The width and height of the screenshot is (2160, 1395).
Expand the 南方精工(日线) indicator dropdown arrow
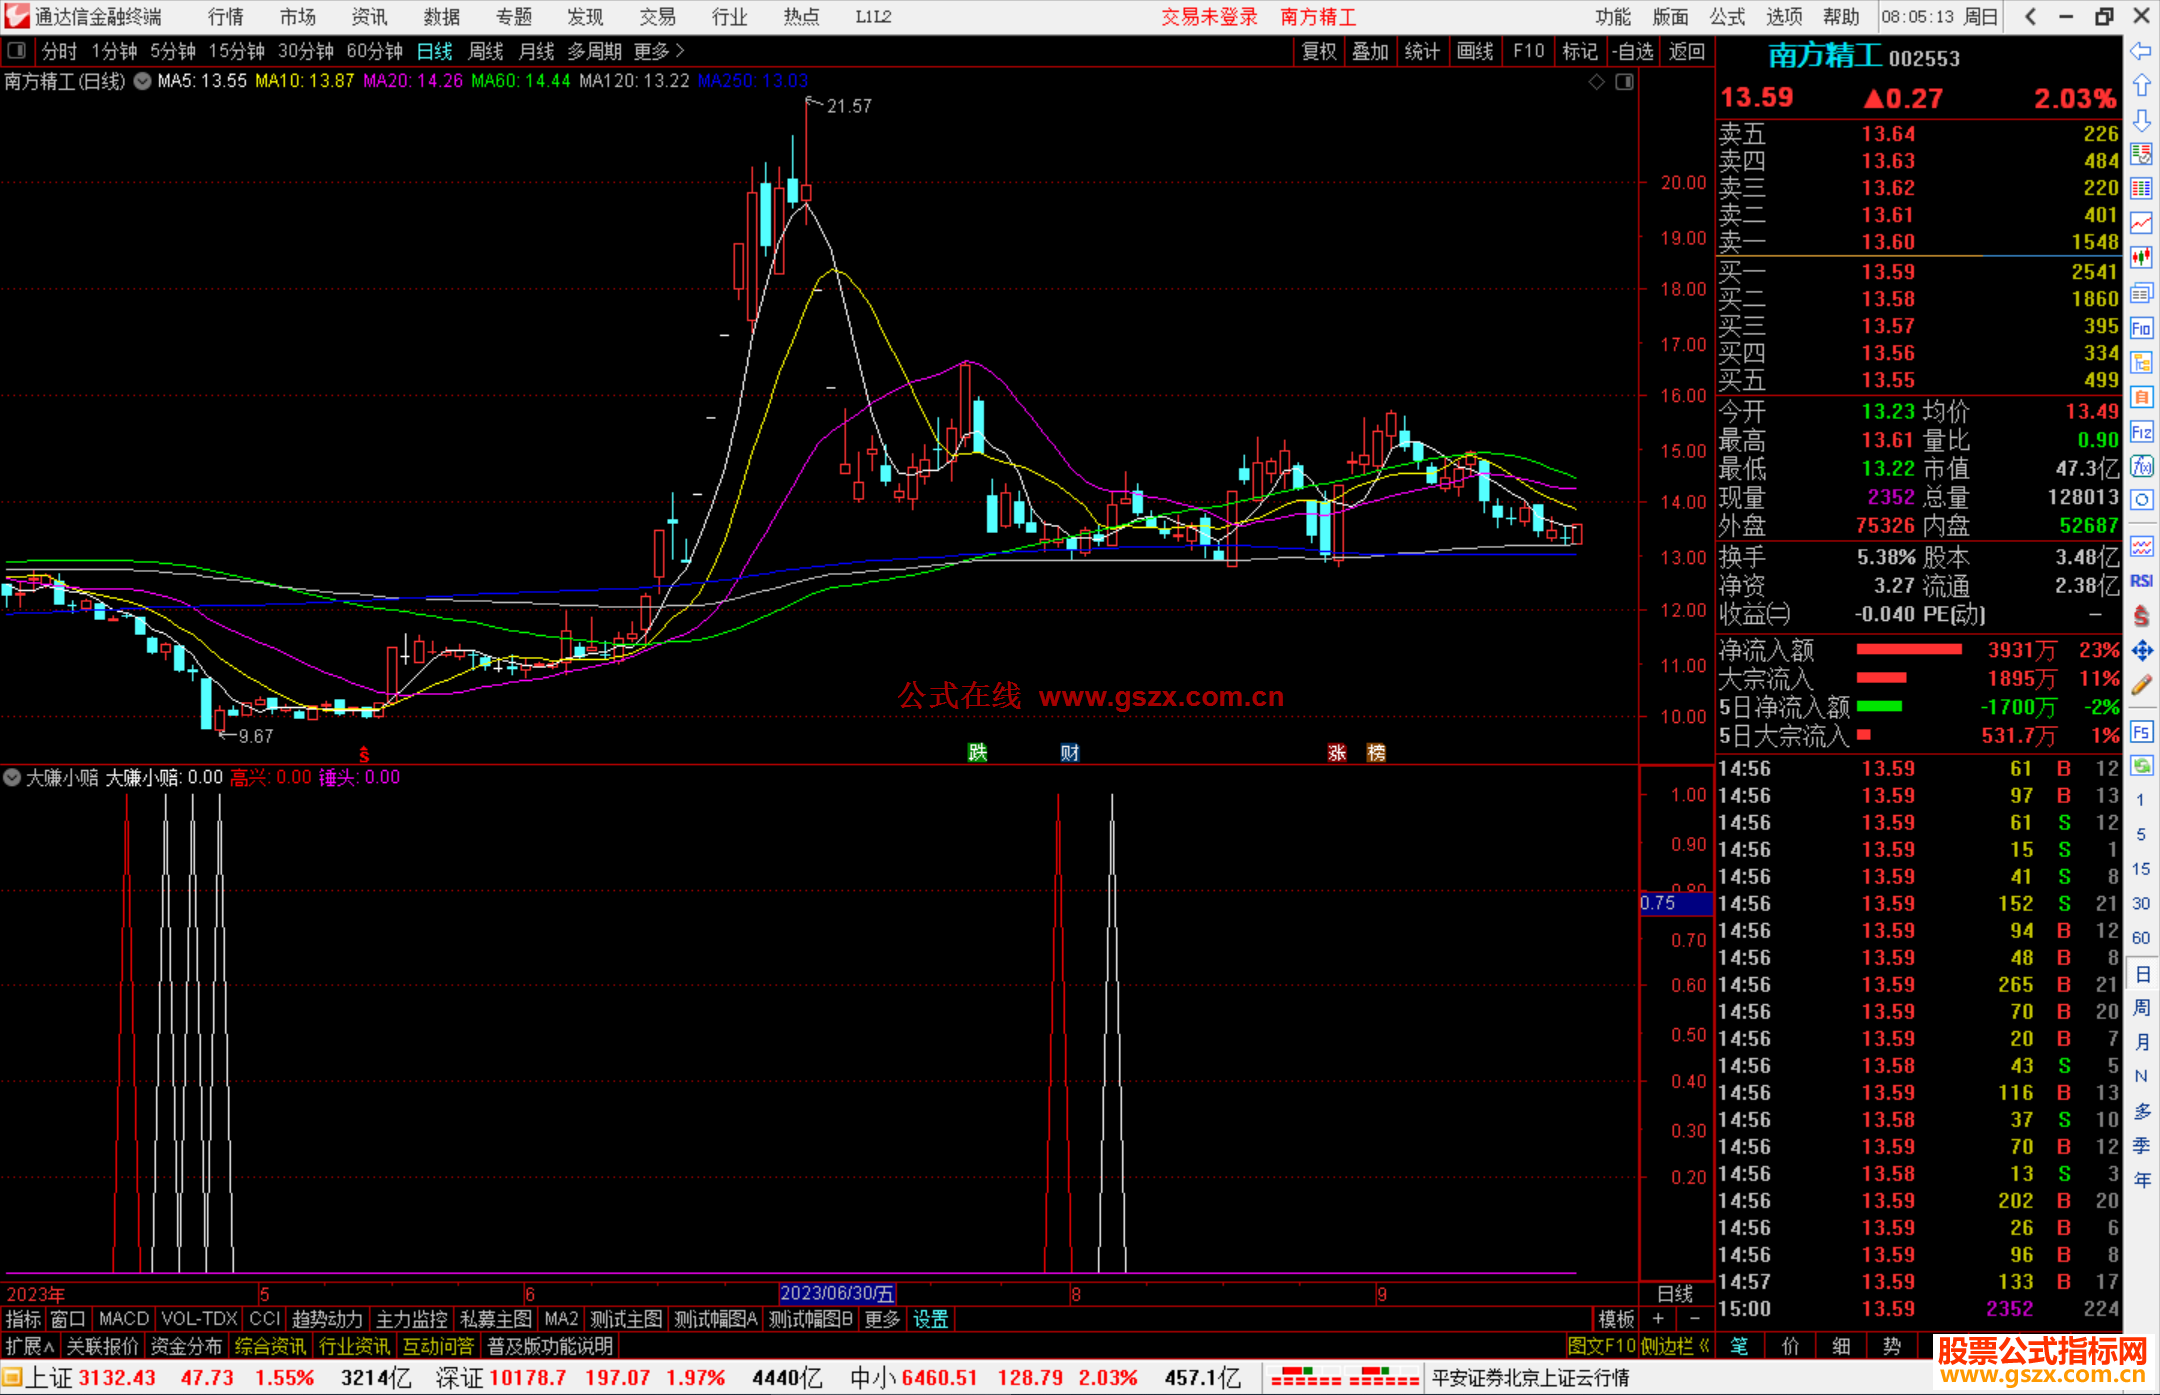click(x=143, y=82)
